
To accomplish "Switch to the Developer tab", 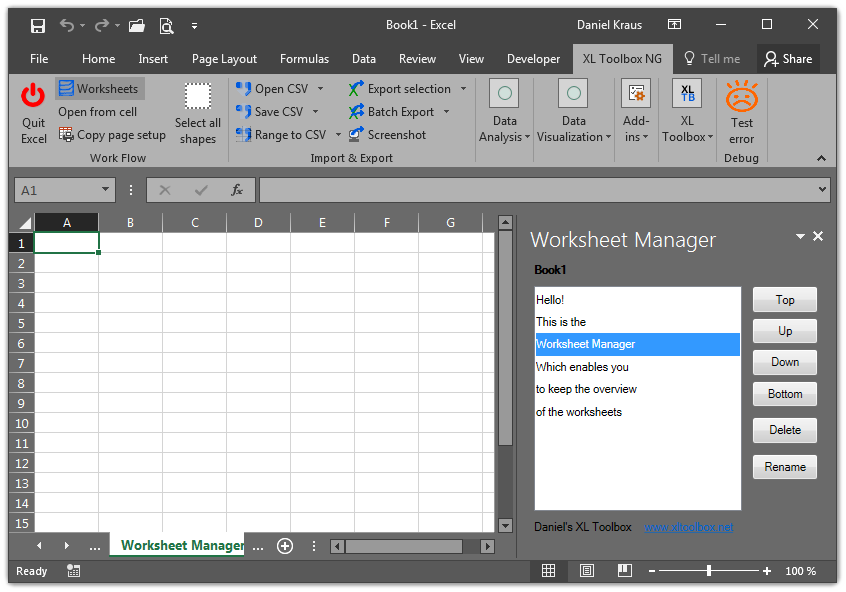I will pyautogui.click(x=534, y=59).
